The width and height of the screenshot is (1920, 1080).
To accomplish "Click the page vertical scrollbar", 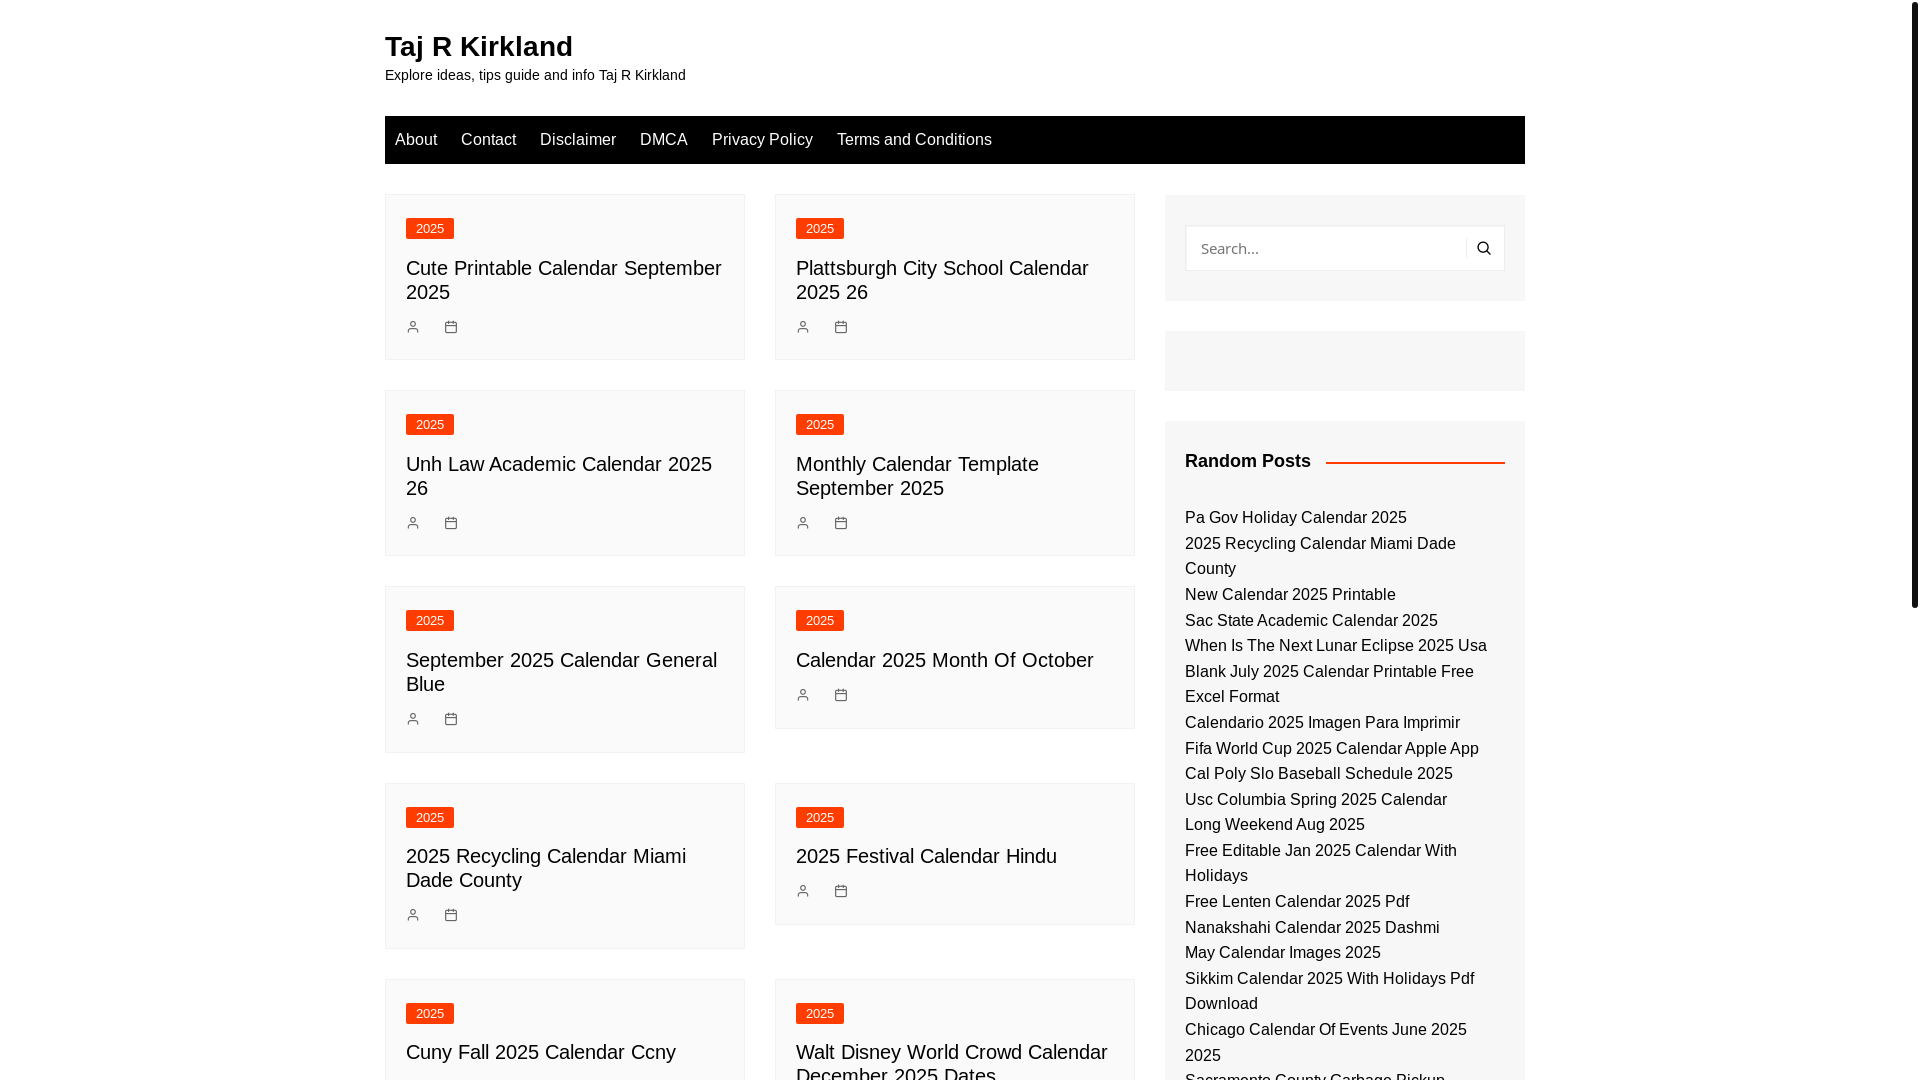I will (1914, 304).
